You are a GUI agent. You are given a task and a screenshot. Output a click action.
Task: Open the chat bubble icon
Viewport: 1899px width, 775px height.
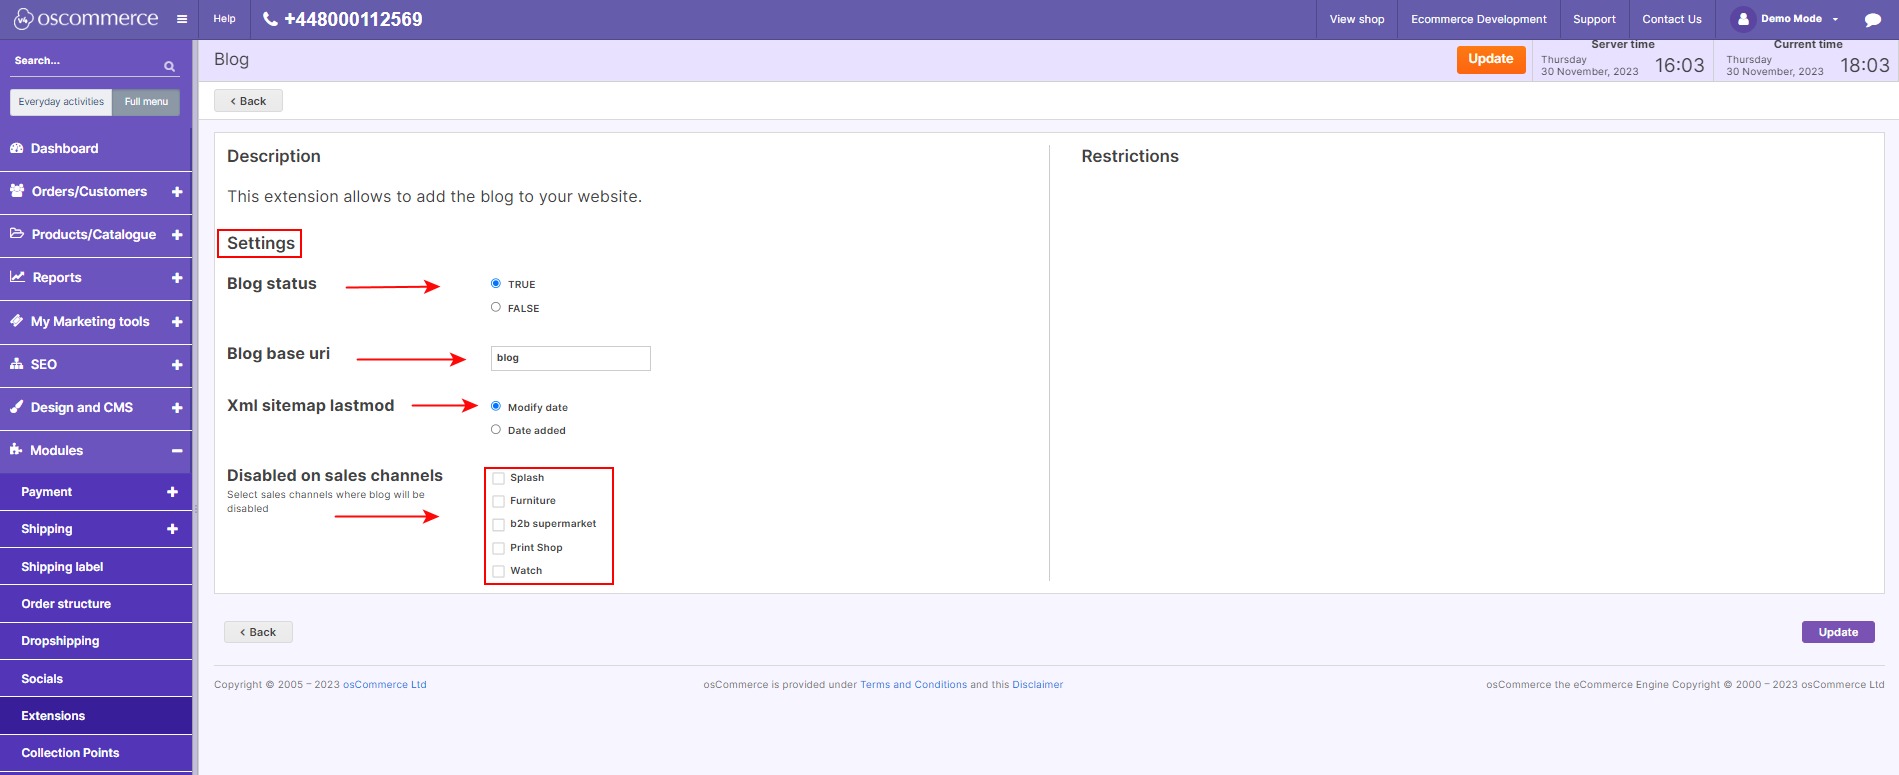coord(1872,20)
